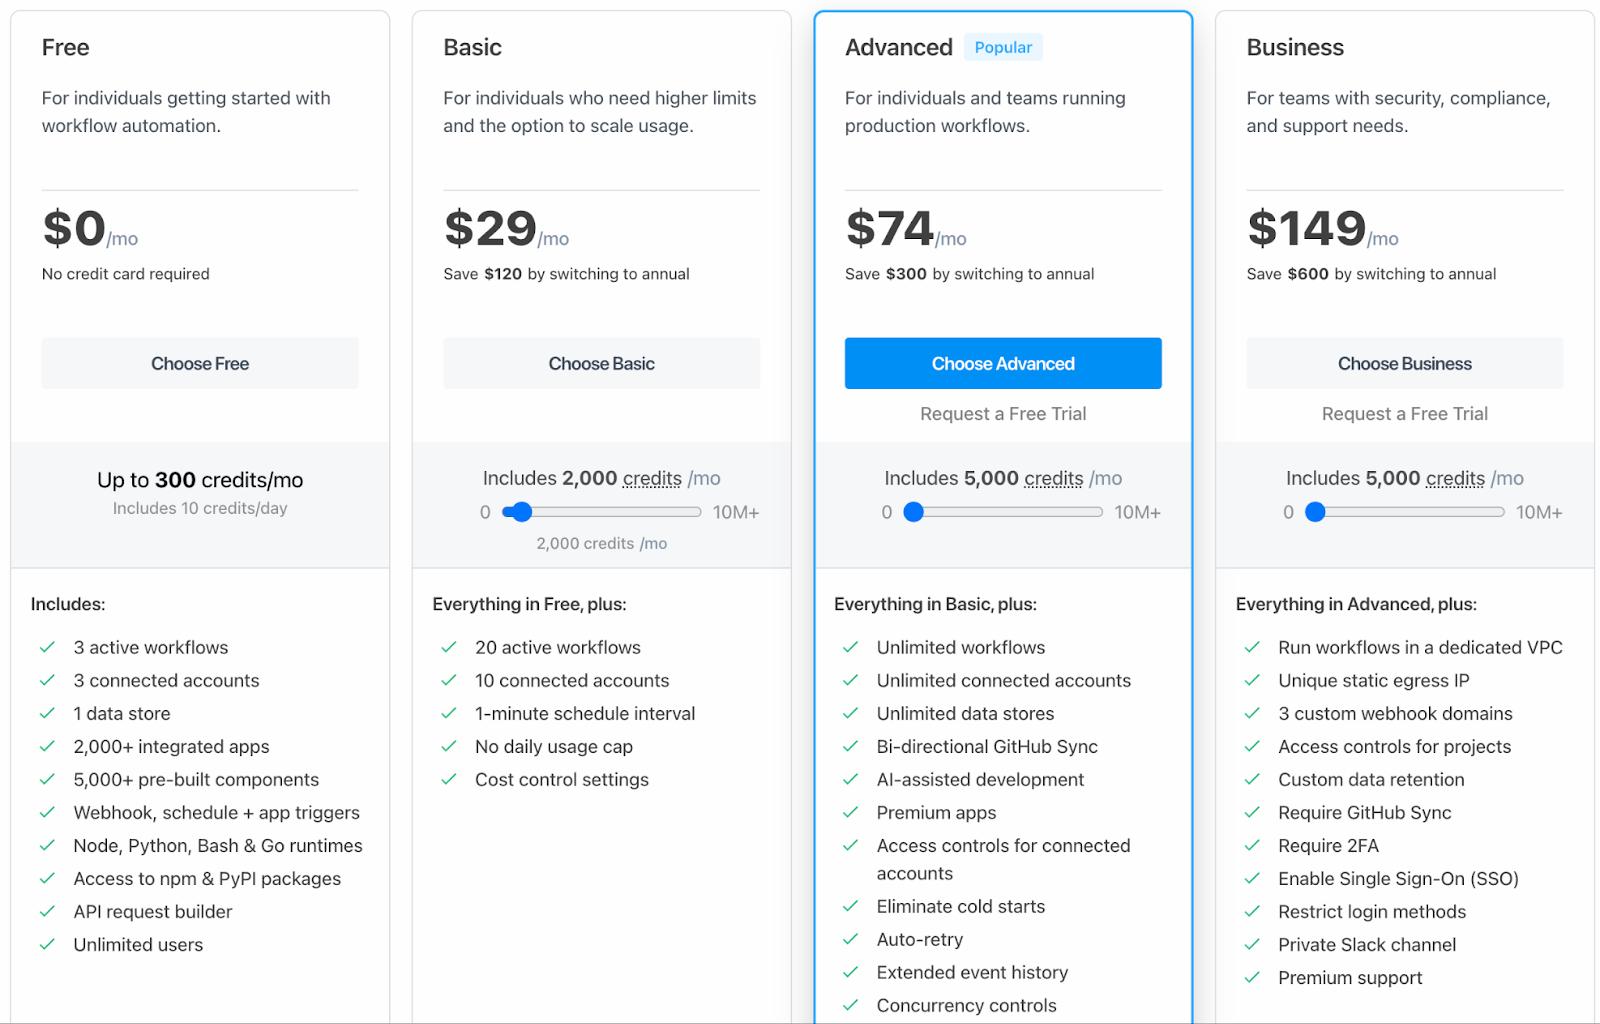1600x1024 pixels.
Task: Click the checkmark beside "Unlimited workflows" in Advanced
Action: pos(849,647)
